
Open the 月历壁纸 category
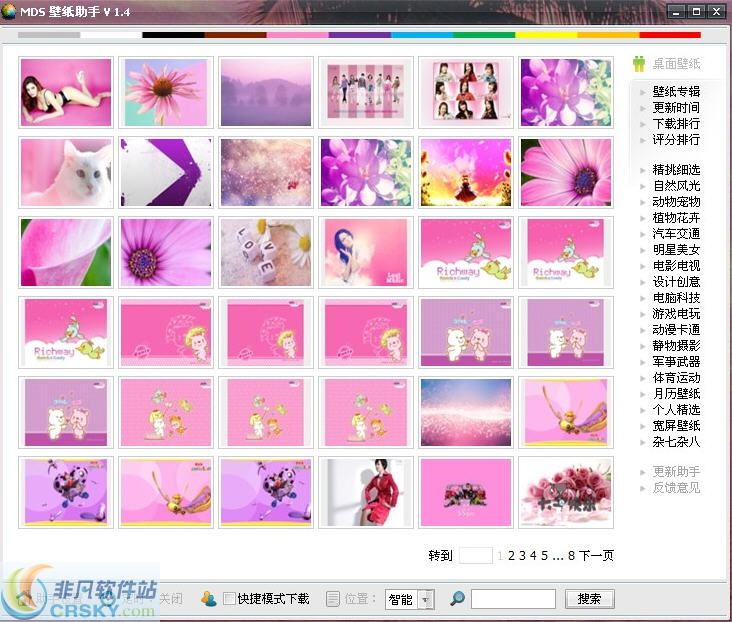point(676,393)
